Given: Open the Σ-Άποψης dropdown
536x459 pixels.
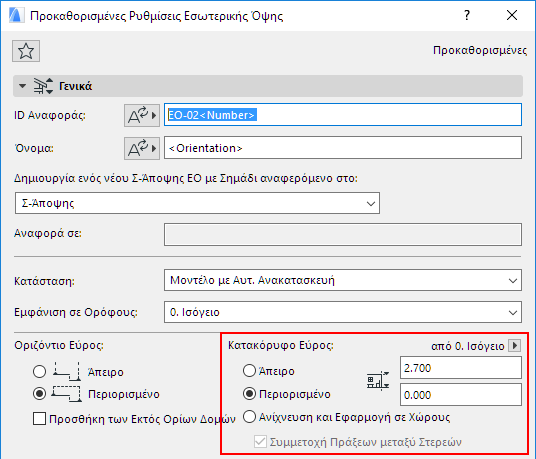Looking at the screenshot, I should coord(197,203).
